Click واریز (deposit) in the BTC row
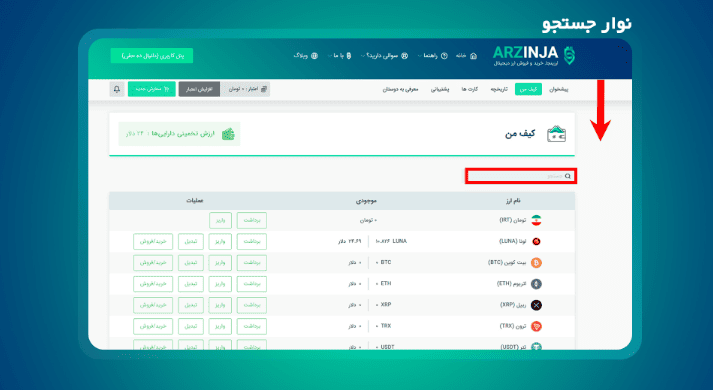 click(221, 263)
